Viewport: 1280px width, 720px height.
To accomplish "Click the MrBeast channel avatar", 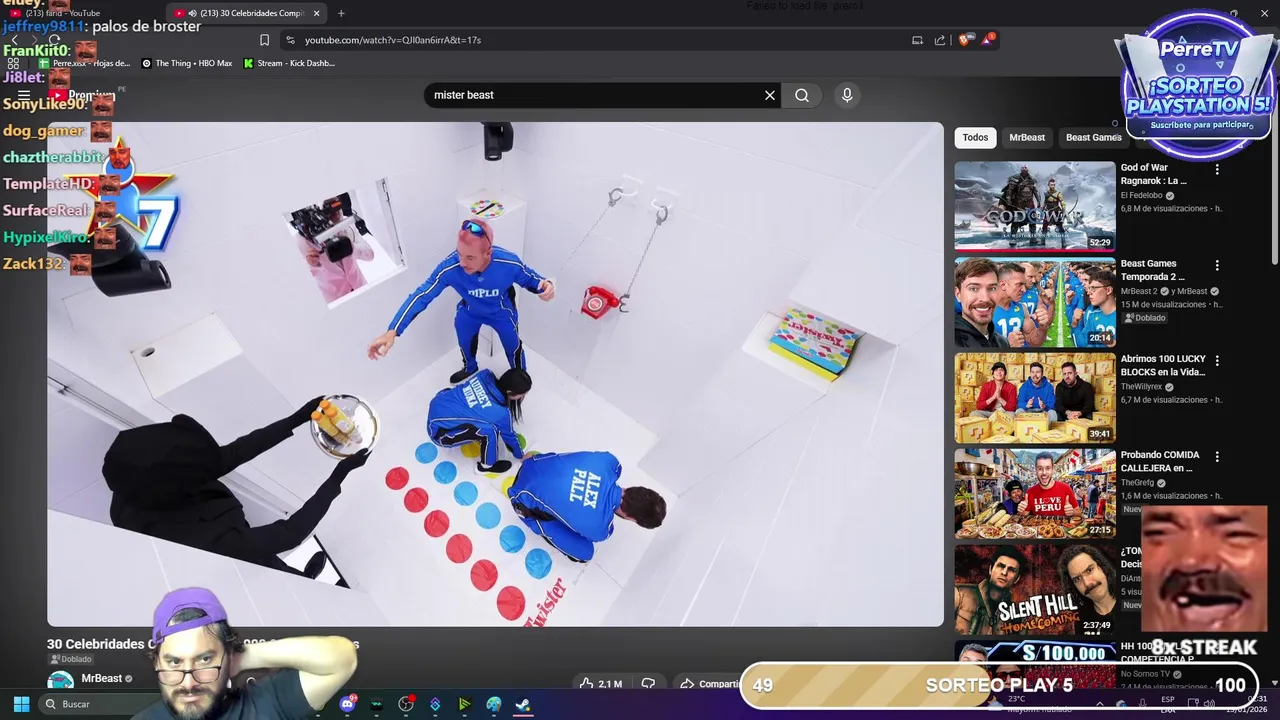I will tap(60, 682).
